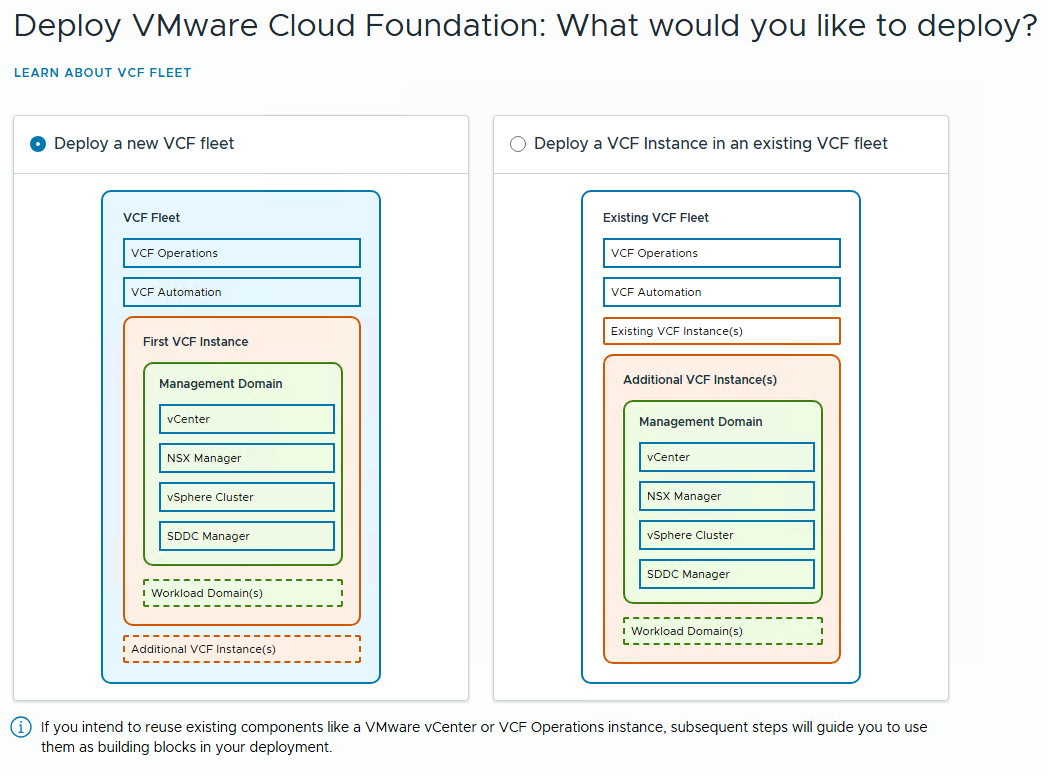Click VCF Operations box in the new fleet diagram
Image resolution: width=1048 pixels, height=776 pixels.
coord(241,253)
